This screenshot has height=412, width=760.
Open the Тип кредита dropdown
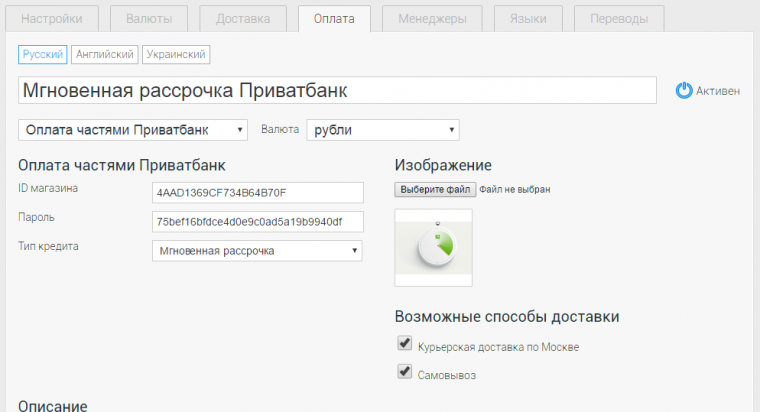click(257, 250)
